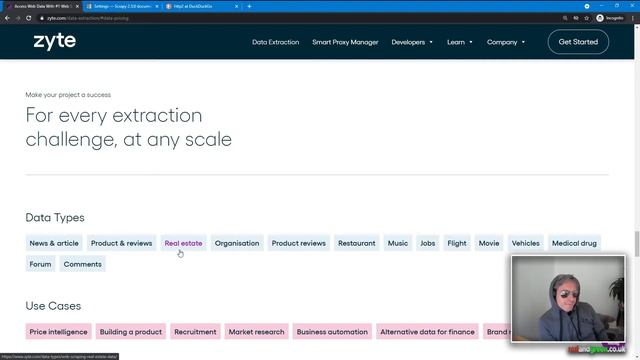Screen dimensions: 640x360
Task: Select the Comments data type
Action: (x=82, y=264)
